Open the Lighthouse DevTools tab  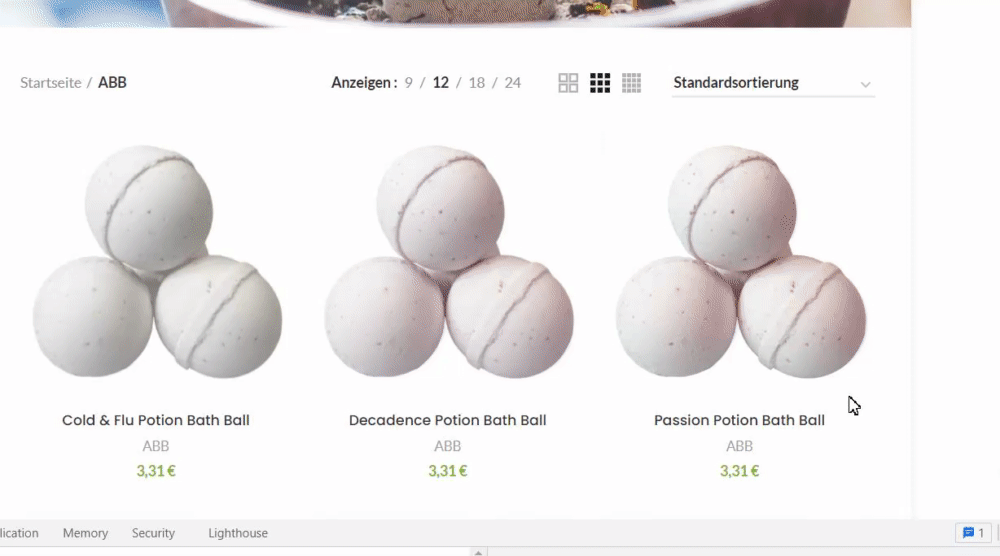[238, 533]
